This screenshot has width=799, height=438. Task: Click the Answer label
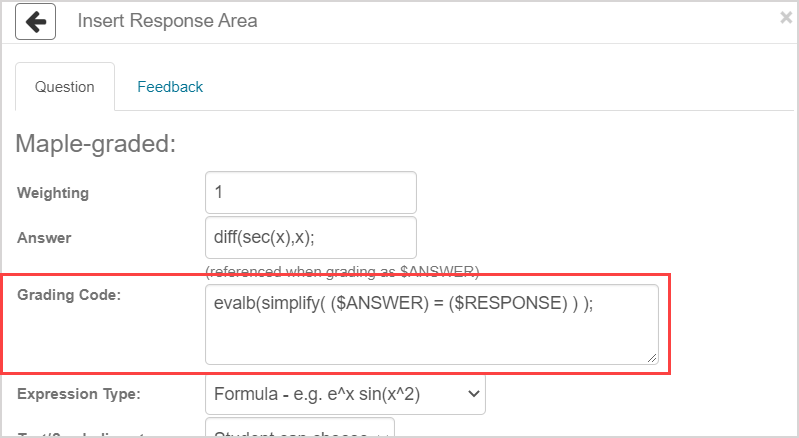pos(44,239)
